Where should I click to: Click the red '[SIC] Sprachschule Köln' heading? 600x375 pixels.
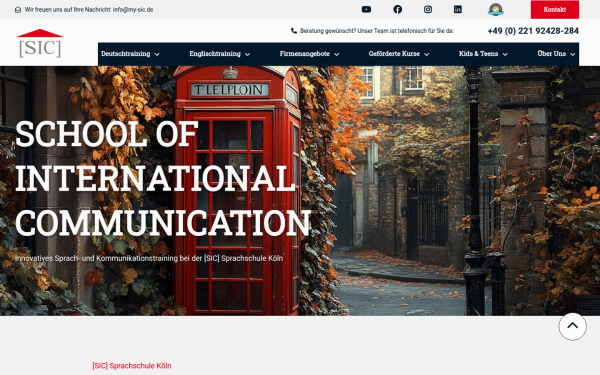pyautogui.click(x=132, y=366)
